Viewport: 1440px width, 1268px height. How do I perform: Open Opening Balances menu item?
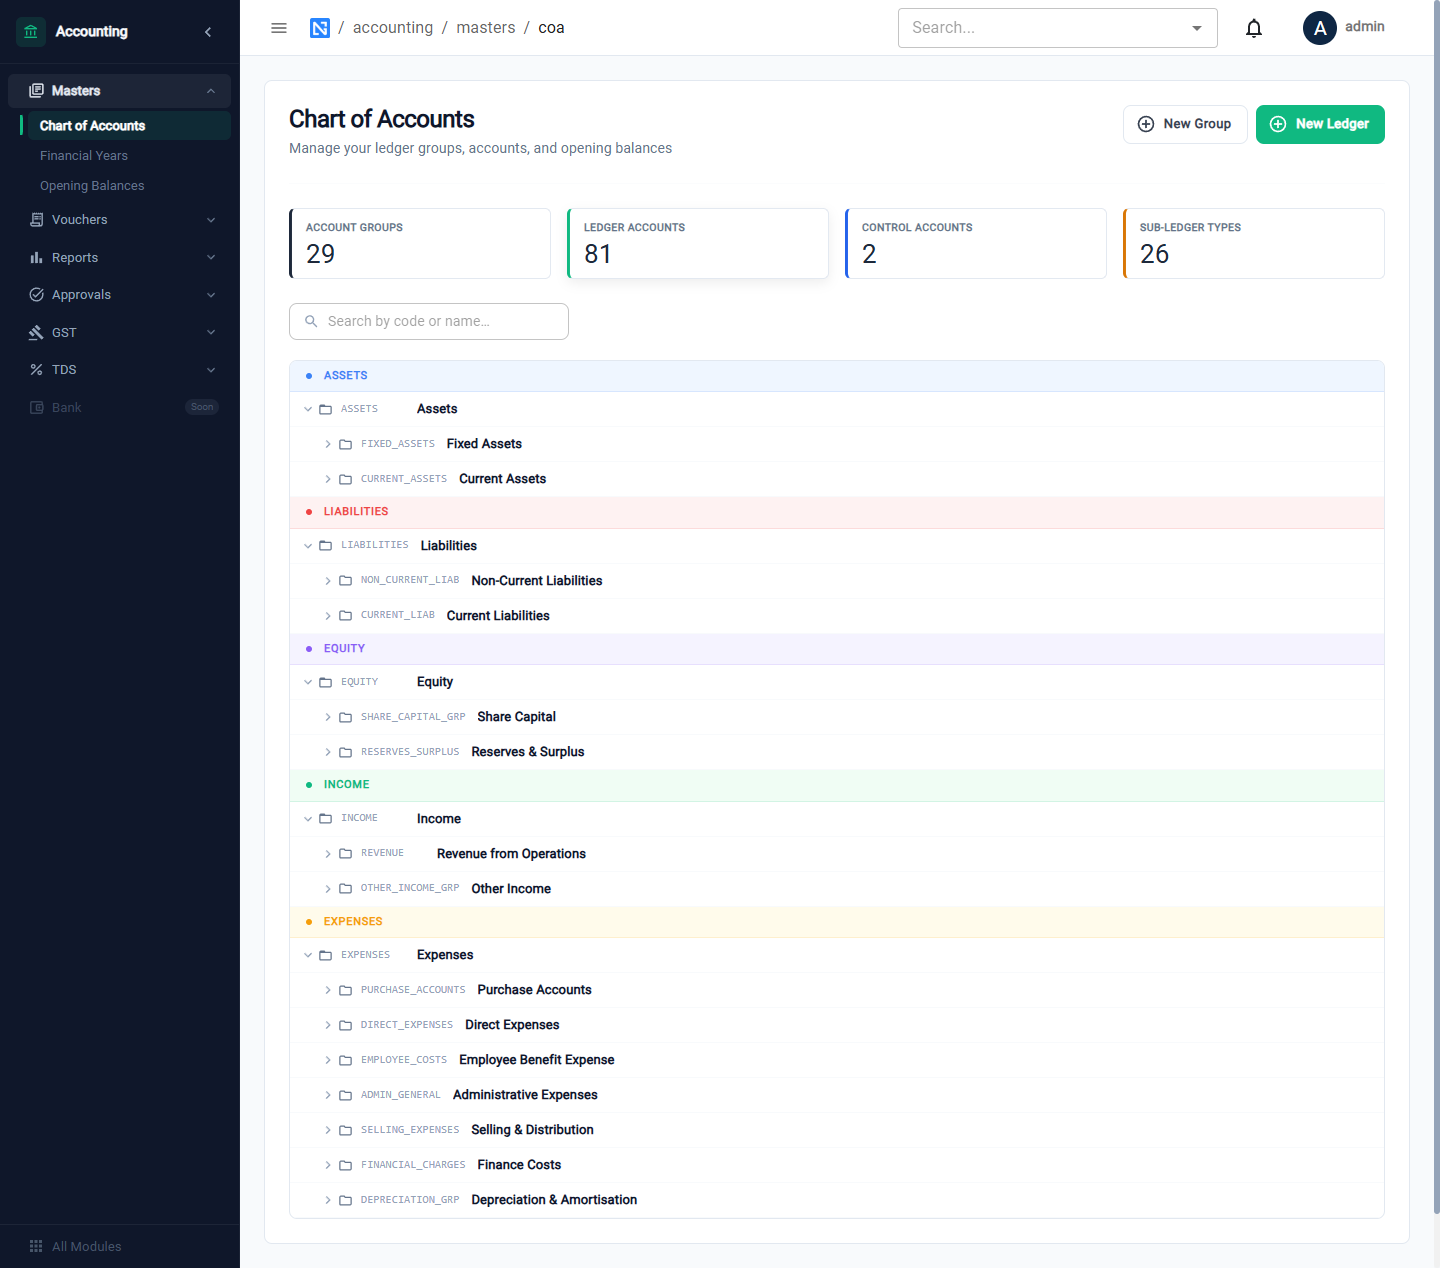click(x=92, y=186)
